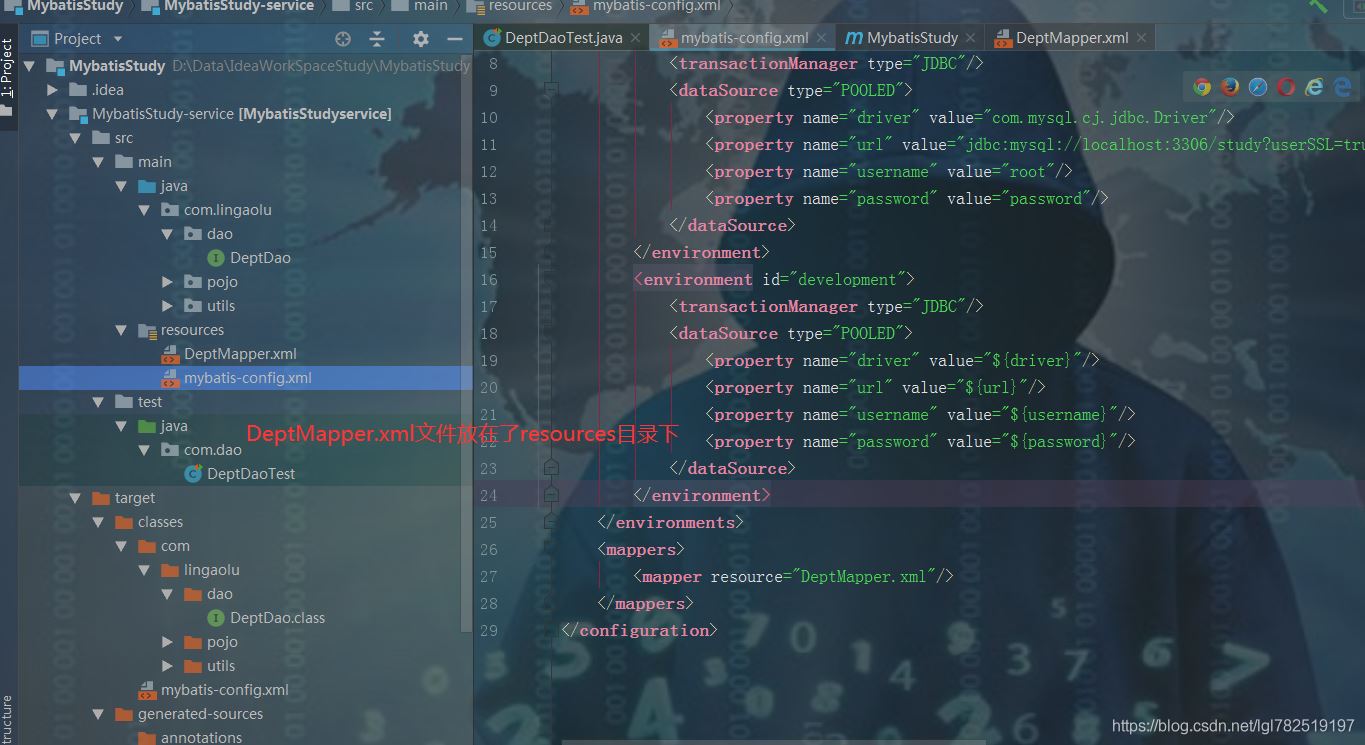Close the DeptMapper.xml tab

pyautogui.click(x=1142, y=38)
